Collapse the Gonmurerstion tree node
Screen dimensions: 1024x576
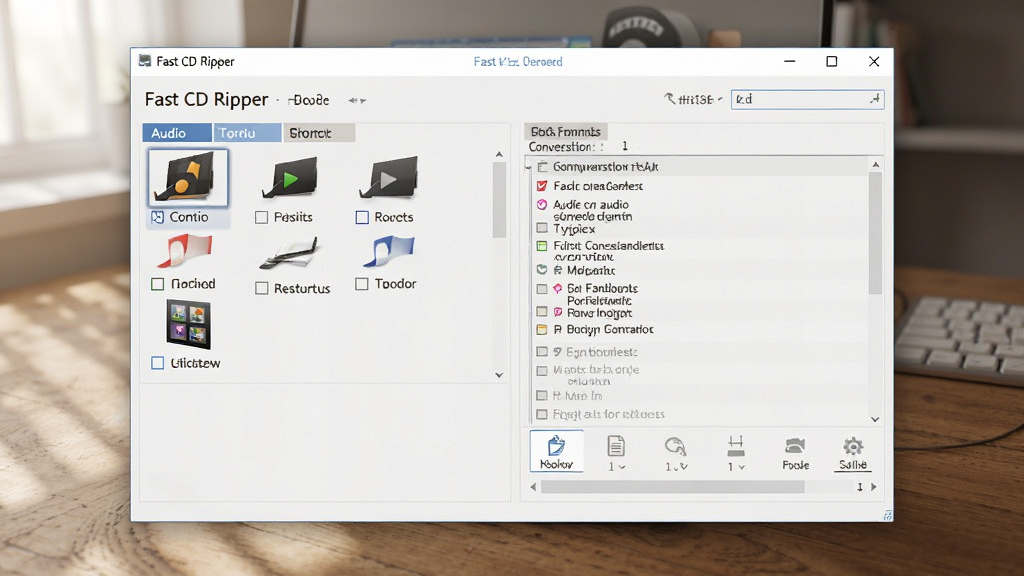[x=529, y=168]
